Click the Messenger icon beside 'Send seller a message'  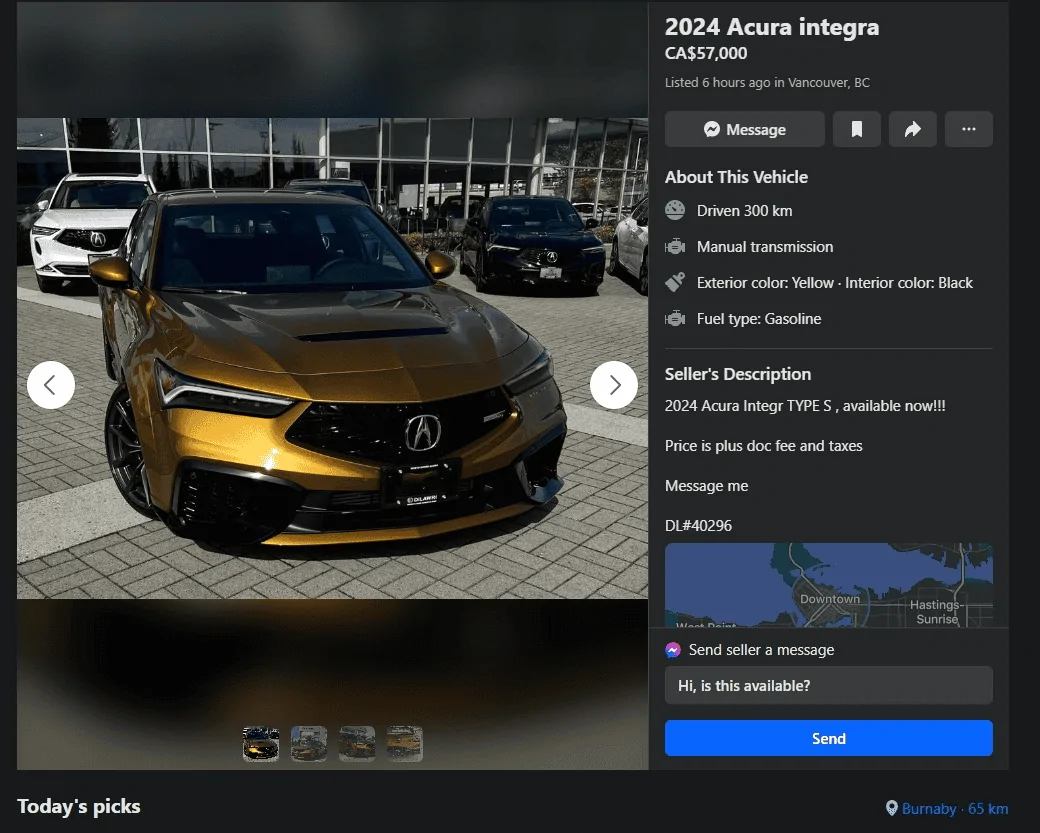(x=674, y=649)
